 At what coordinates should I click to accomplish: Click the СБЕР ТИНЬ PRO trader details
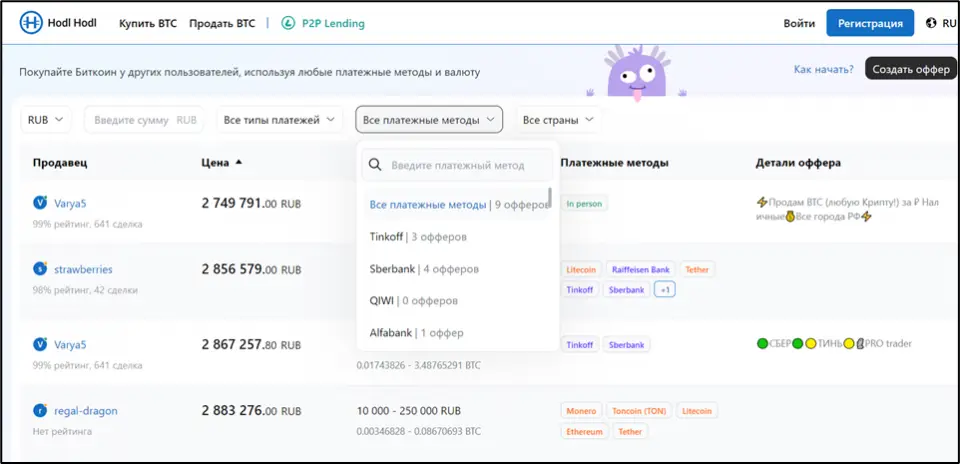click(x=834, y=343)
